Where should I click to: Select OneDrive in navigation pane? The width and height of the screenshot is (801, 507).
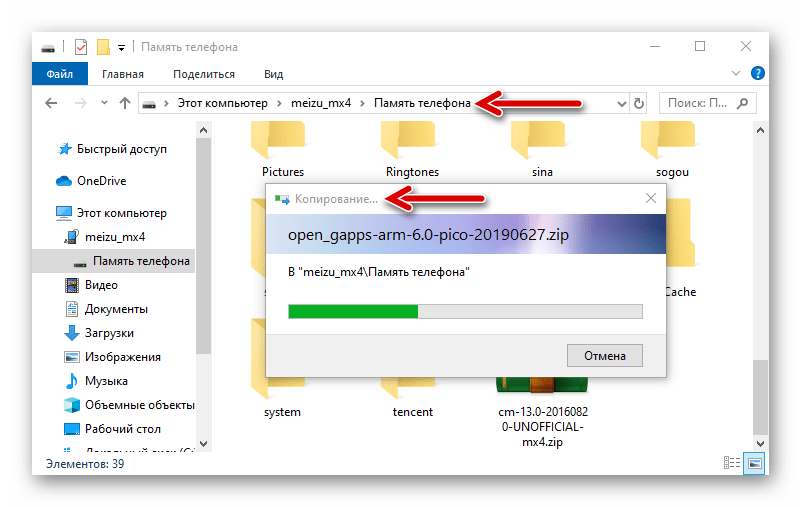pyautogui.click(x=101, y=181)
